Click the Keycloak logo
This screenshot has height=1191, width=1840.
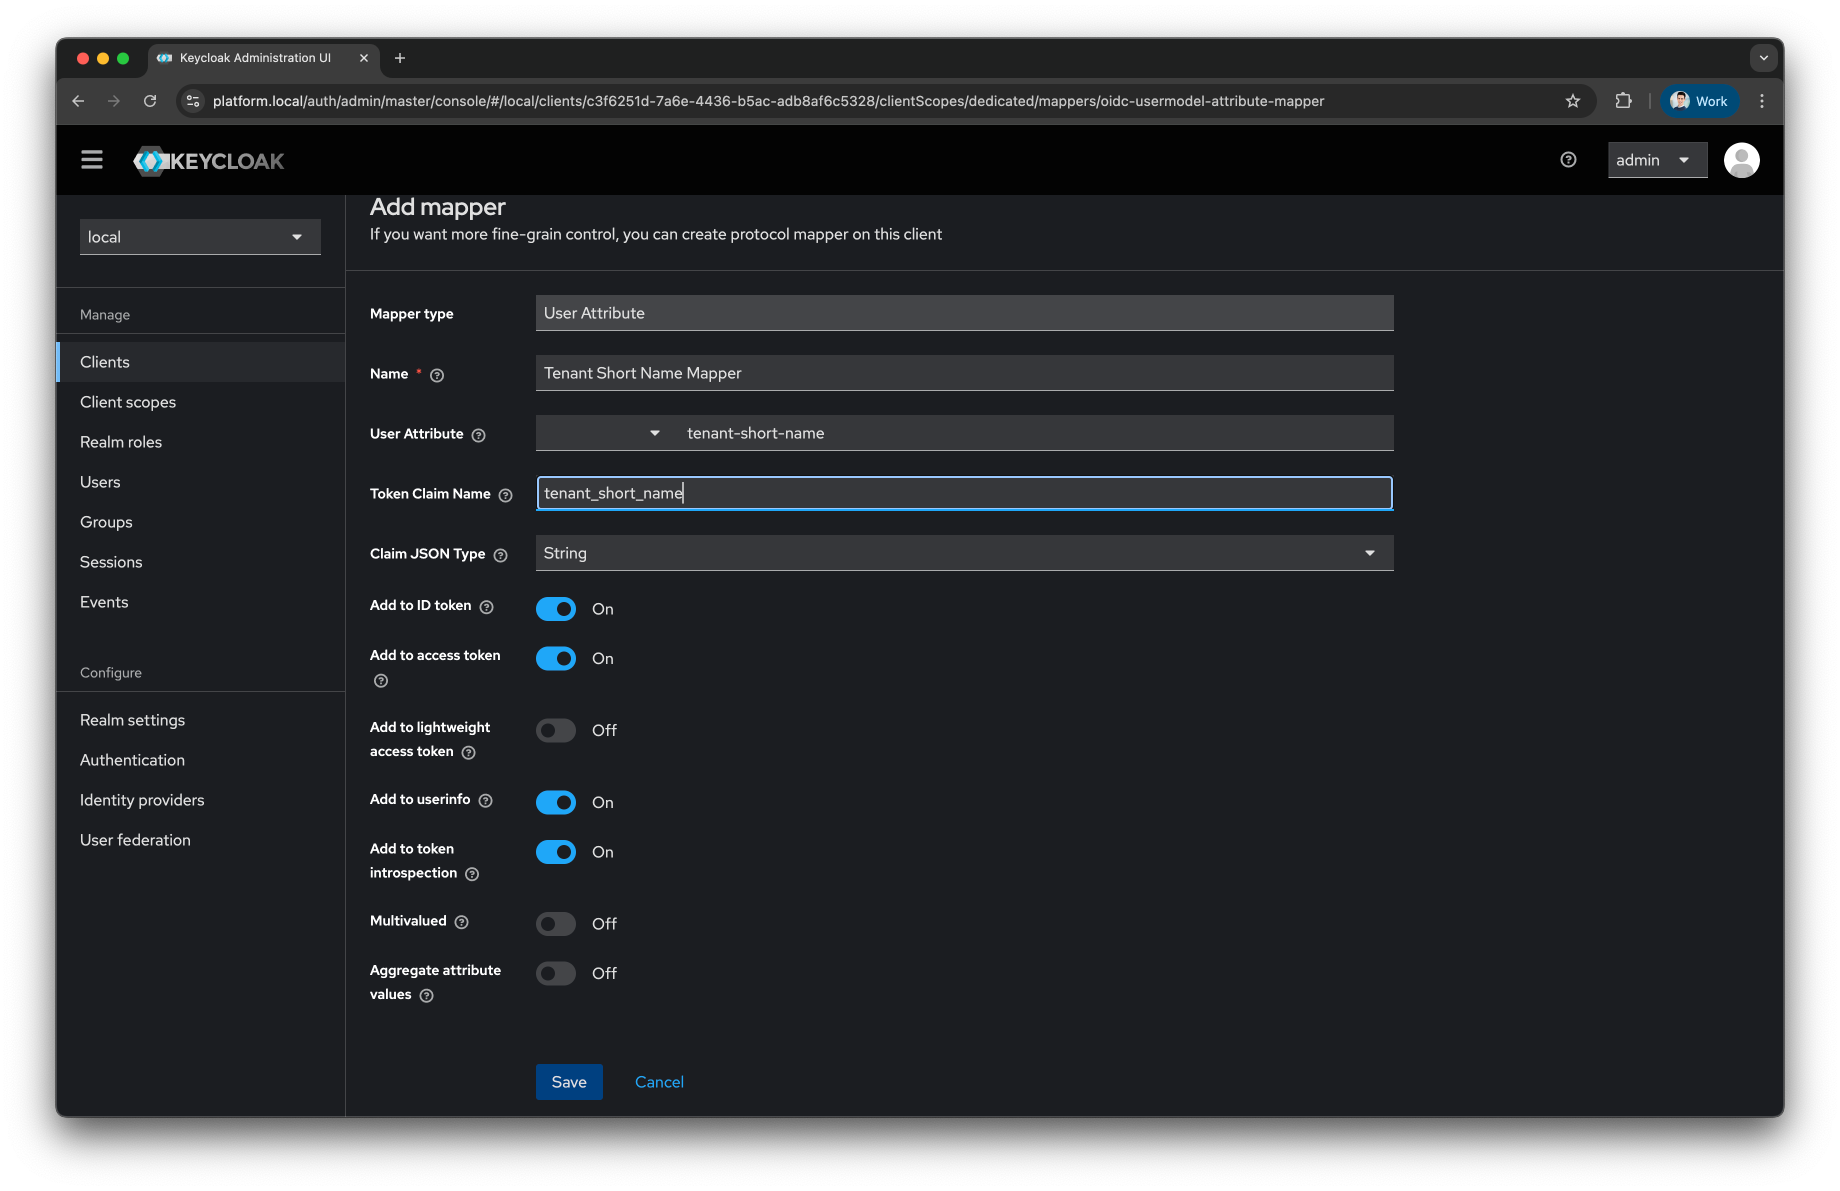(208, 160)
